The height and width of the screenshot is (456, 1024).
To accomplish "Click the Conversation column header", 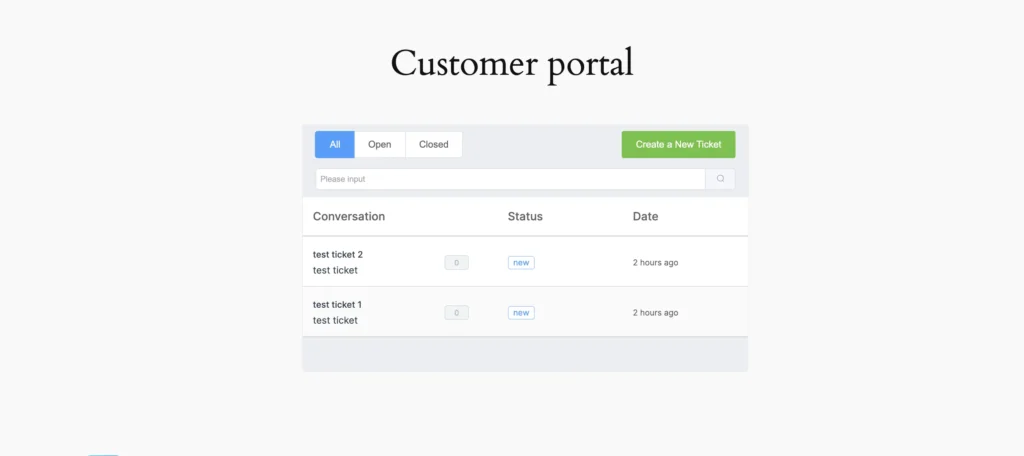I will click(x=349, y=216).
